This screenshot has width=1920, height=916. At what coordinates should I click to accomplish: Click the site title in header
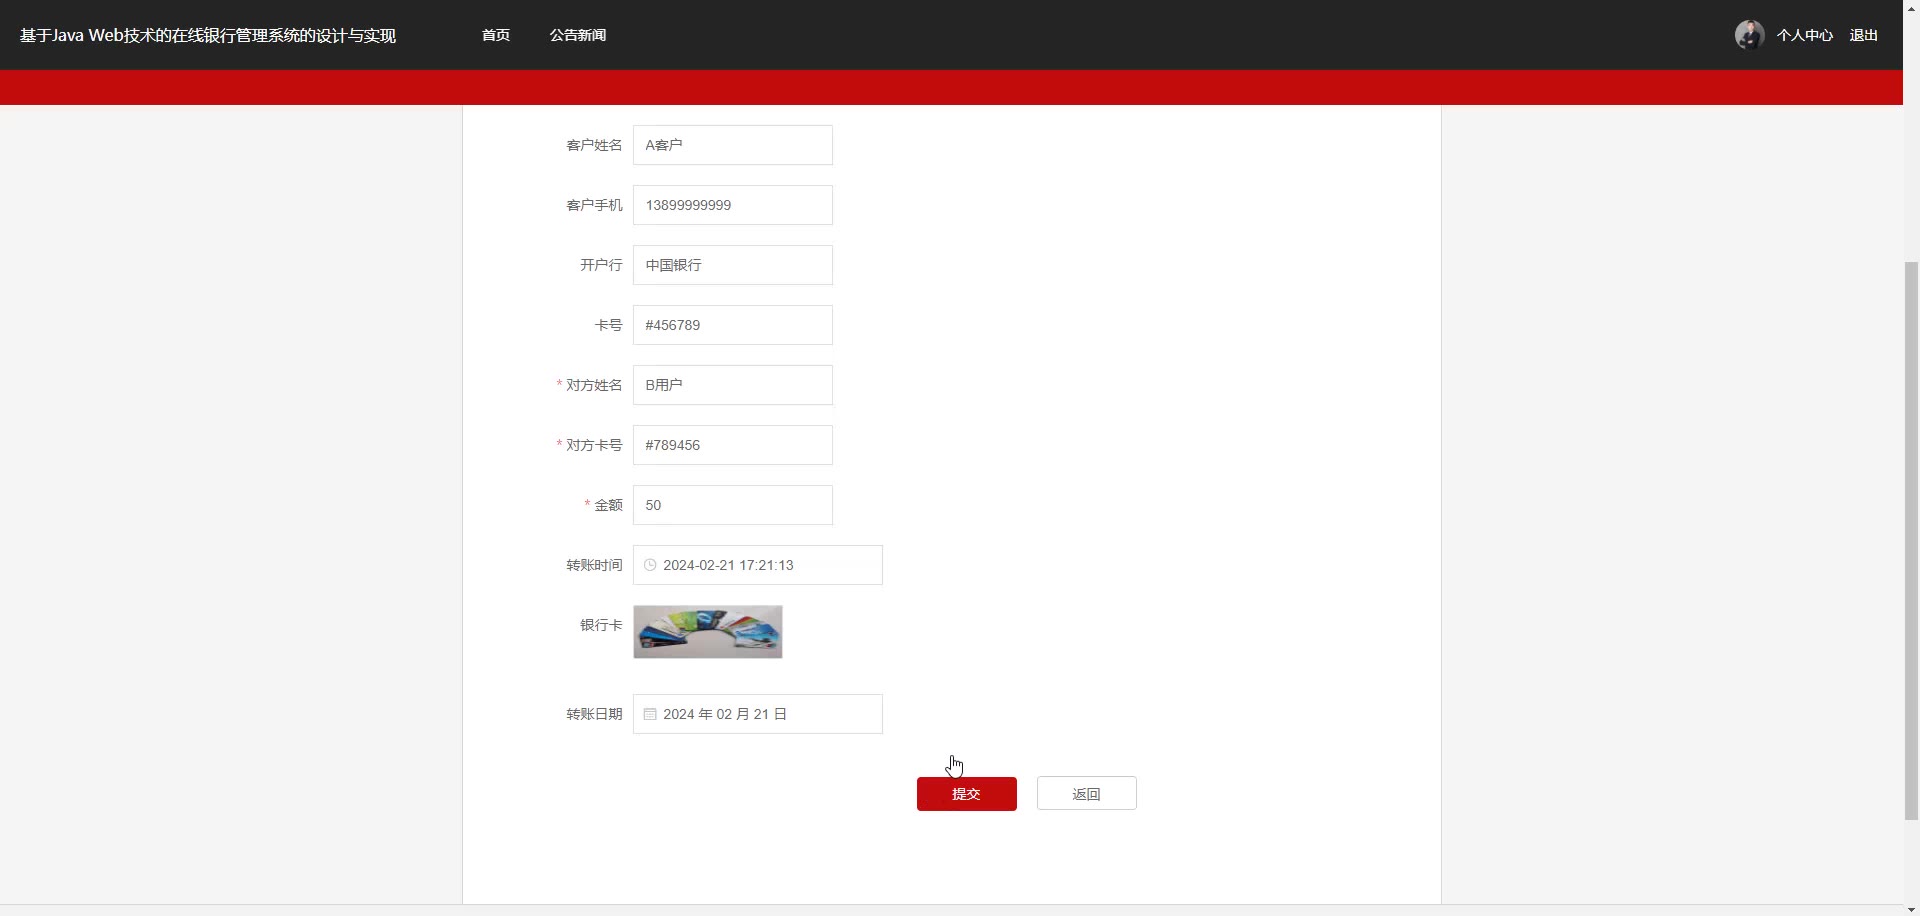[x=208, y=35]
